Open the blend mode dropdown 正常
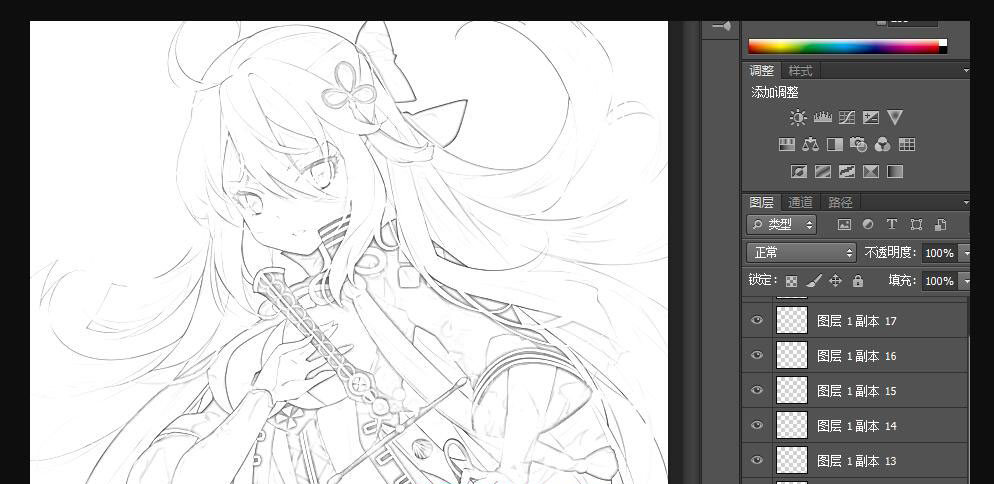 (801, 252)
